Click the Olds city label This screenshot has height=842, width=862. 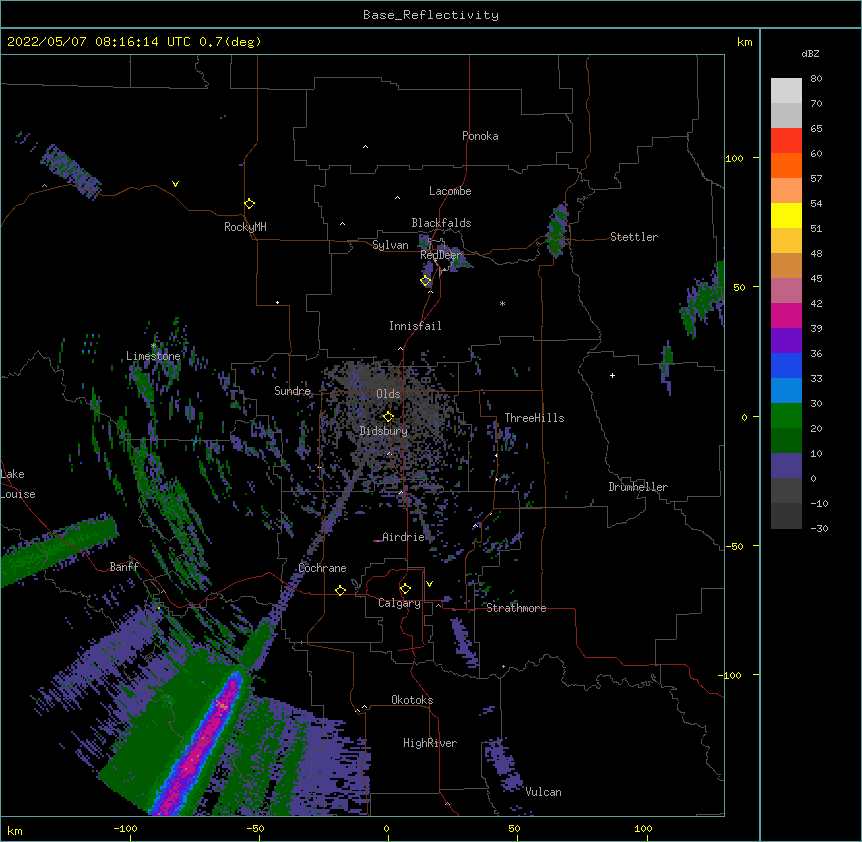388,394
